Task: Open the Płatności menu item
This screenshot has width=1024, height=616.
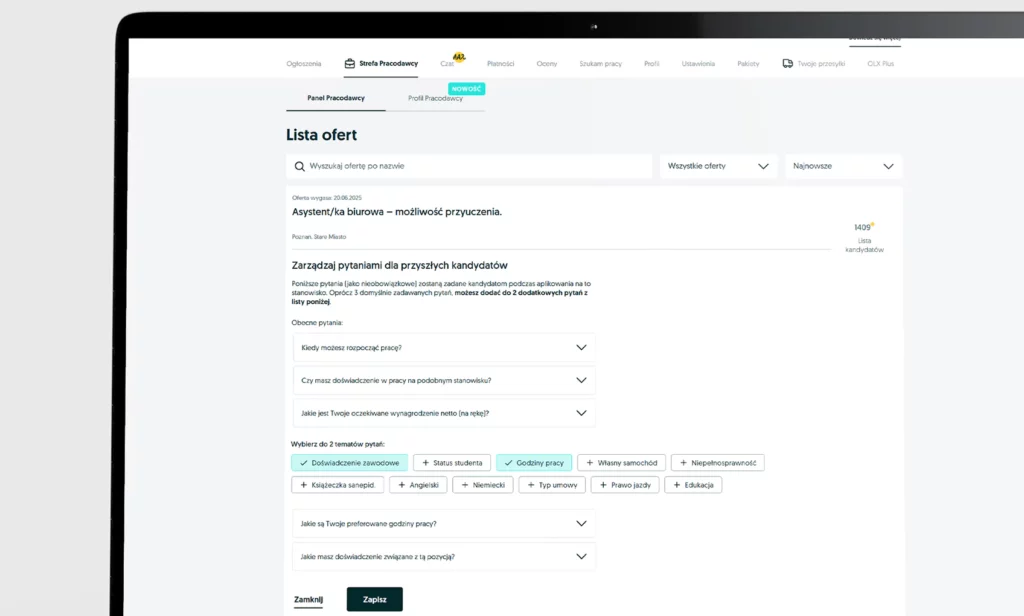Action: [500, 63]
